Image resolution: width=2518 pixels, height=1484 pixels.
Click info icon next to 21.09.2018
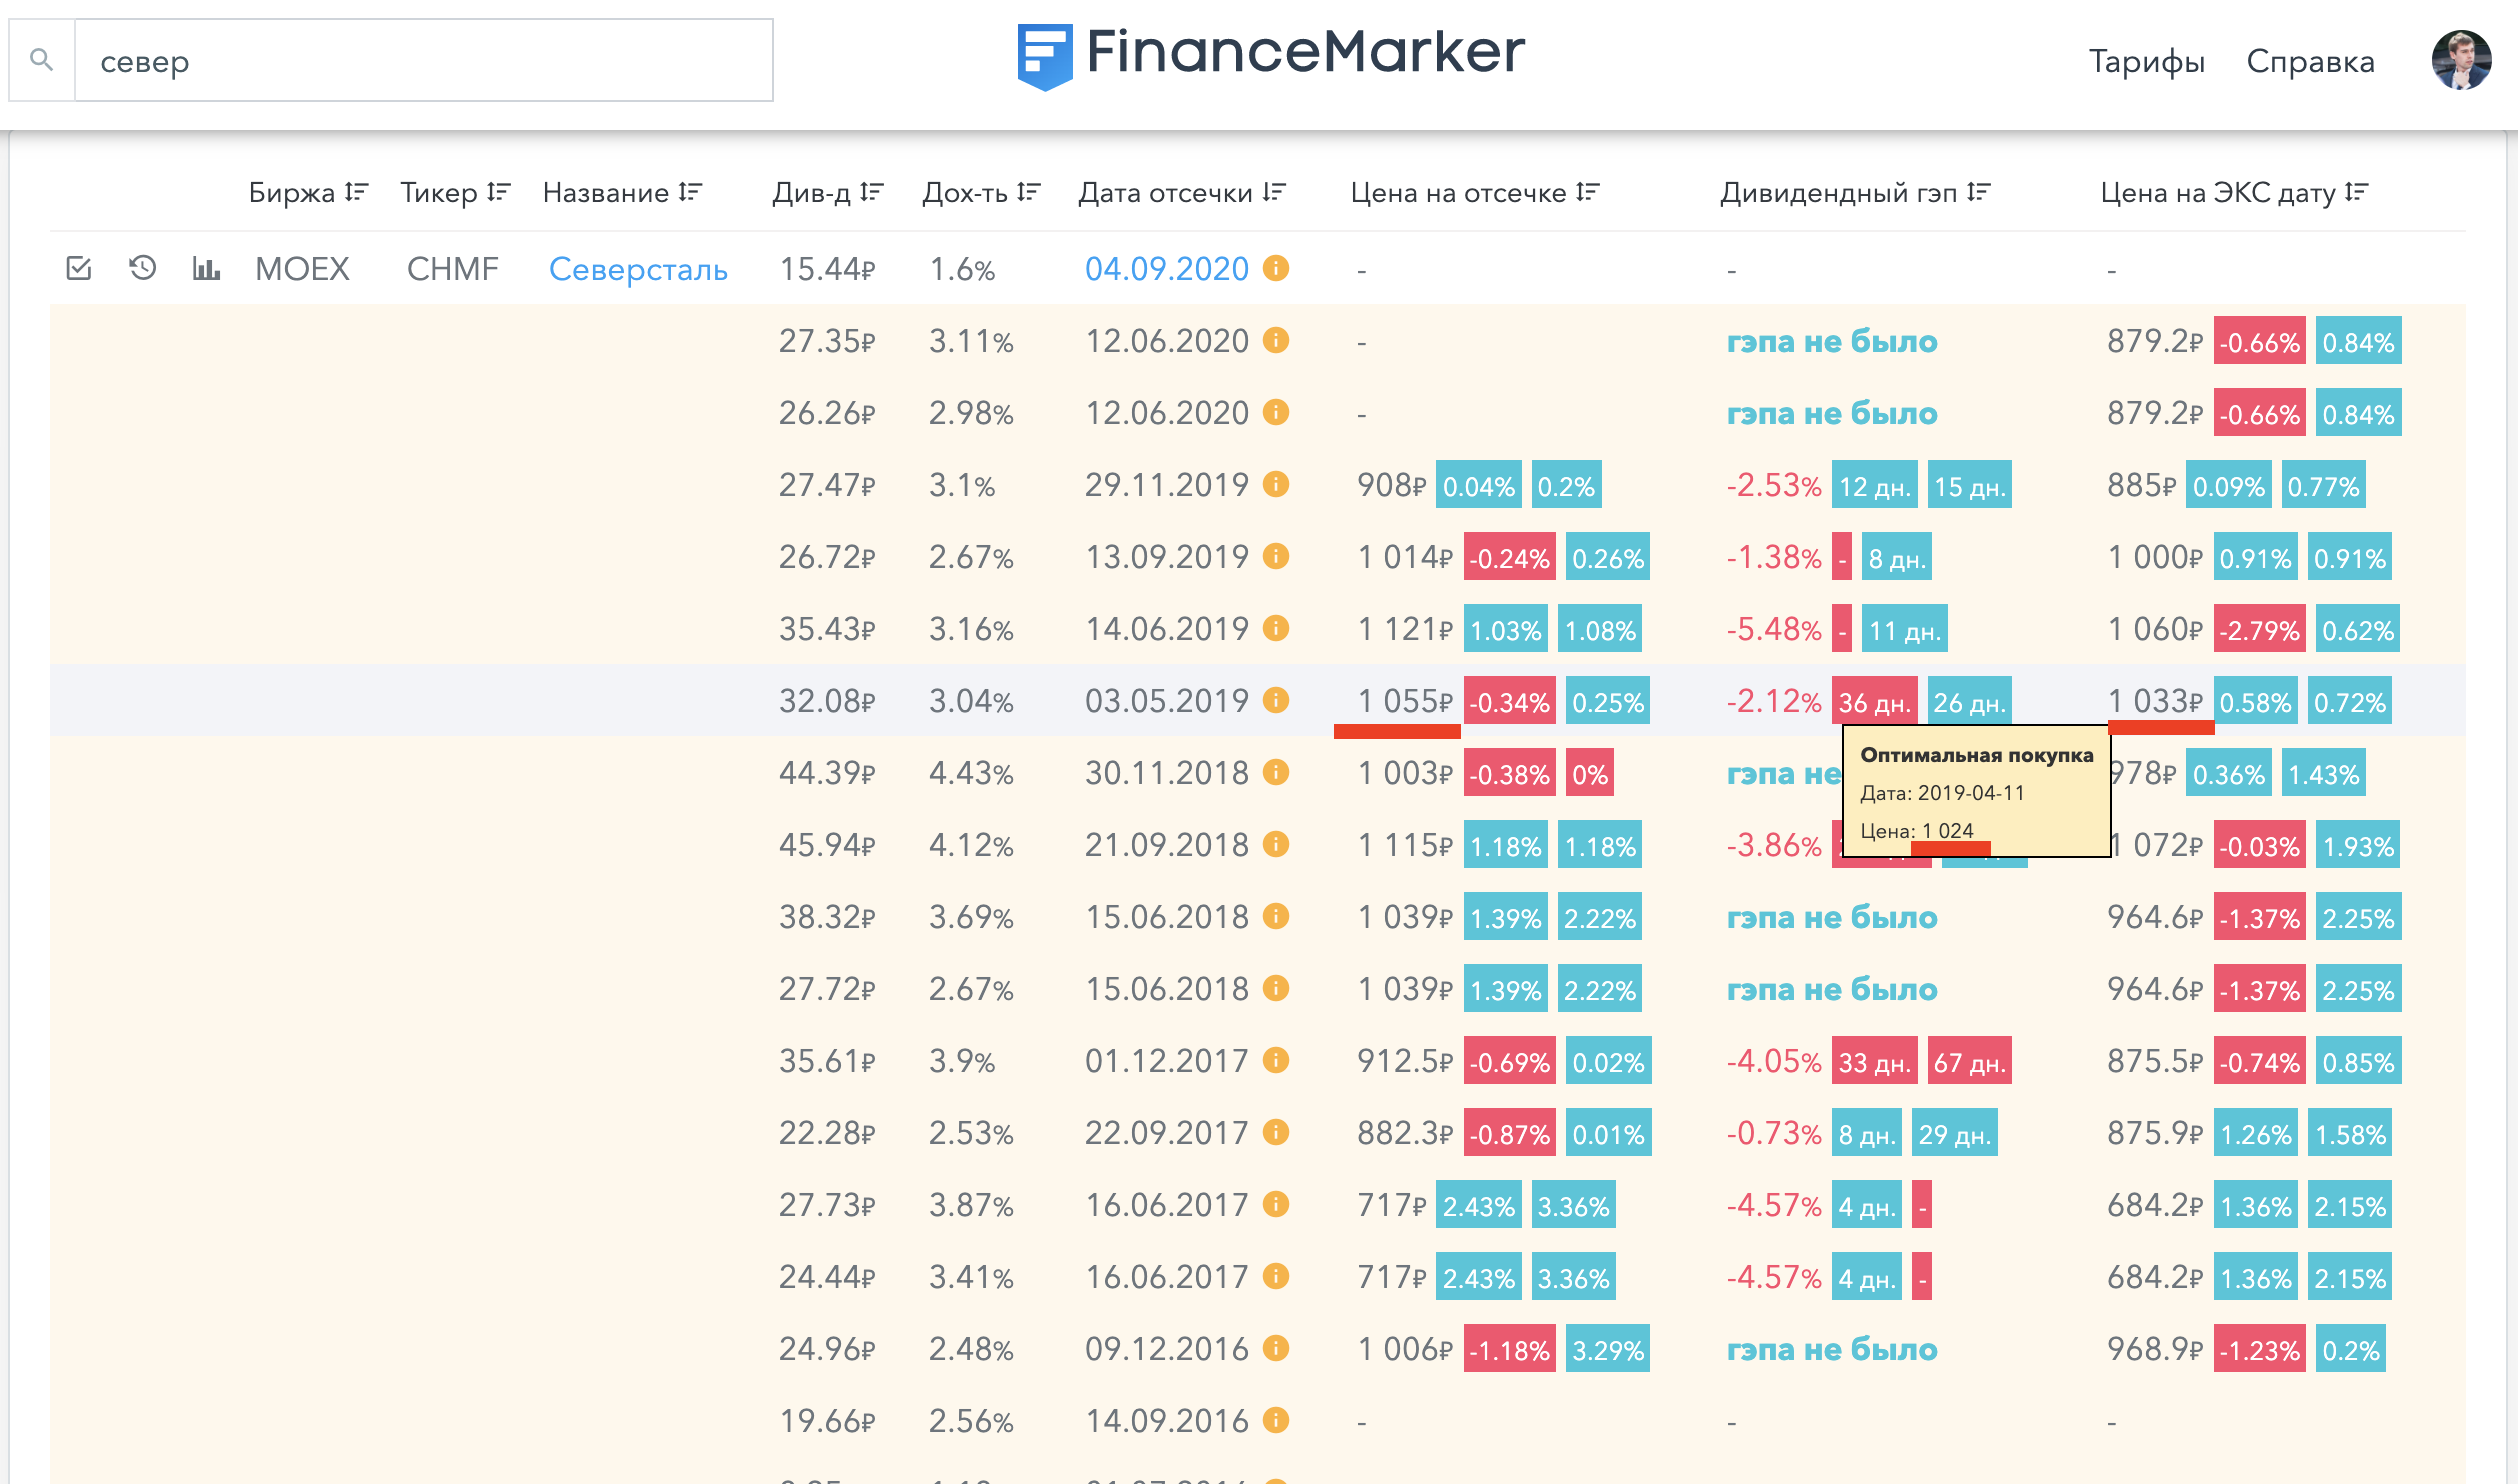point(1276,844)
